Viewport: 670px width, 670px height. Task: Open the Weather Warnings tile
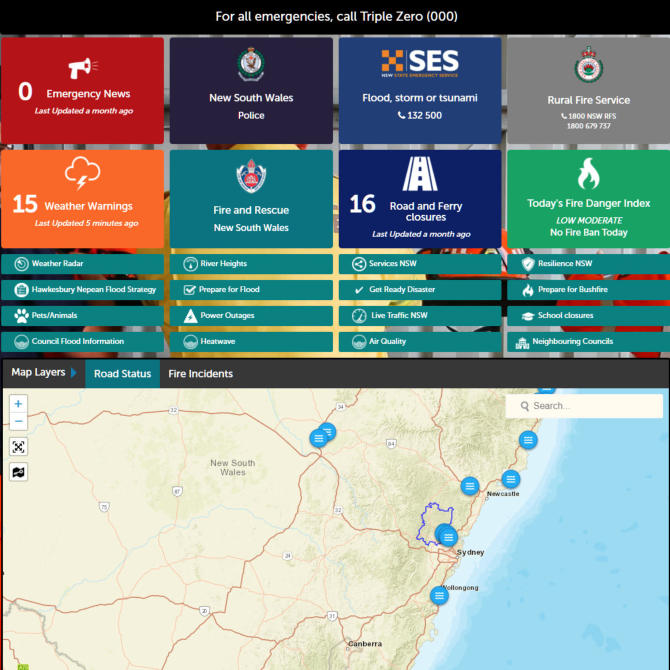coord(82,199)
